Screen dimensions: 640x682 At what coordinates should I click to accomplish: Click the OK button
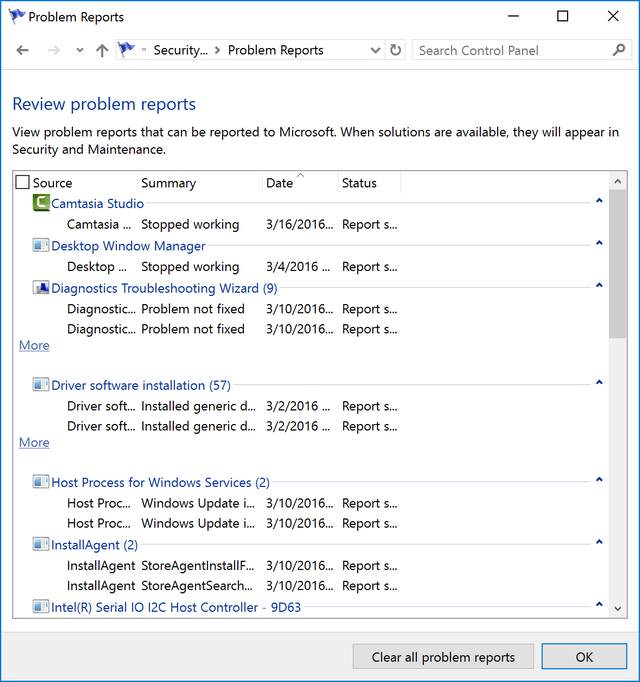pyautogui.click(x=584, y=656)
